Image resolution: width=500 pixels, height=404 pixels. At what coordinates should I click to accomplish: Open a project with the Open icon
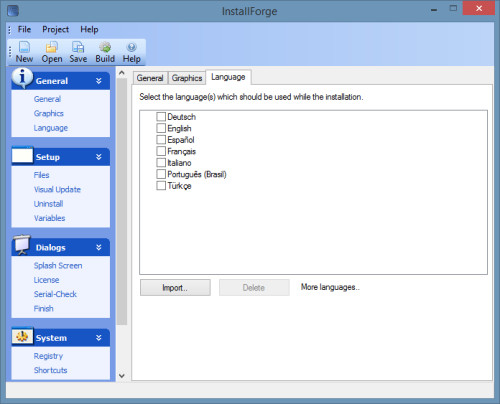[x=52, y=47]
